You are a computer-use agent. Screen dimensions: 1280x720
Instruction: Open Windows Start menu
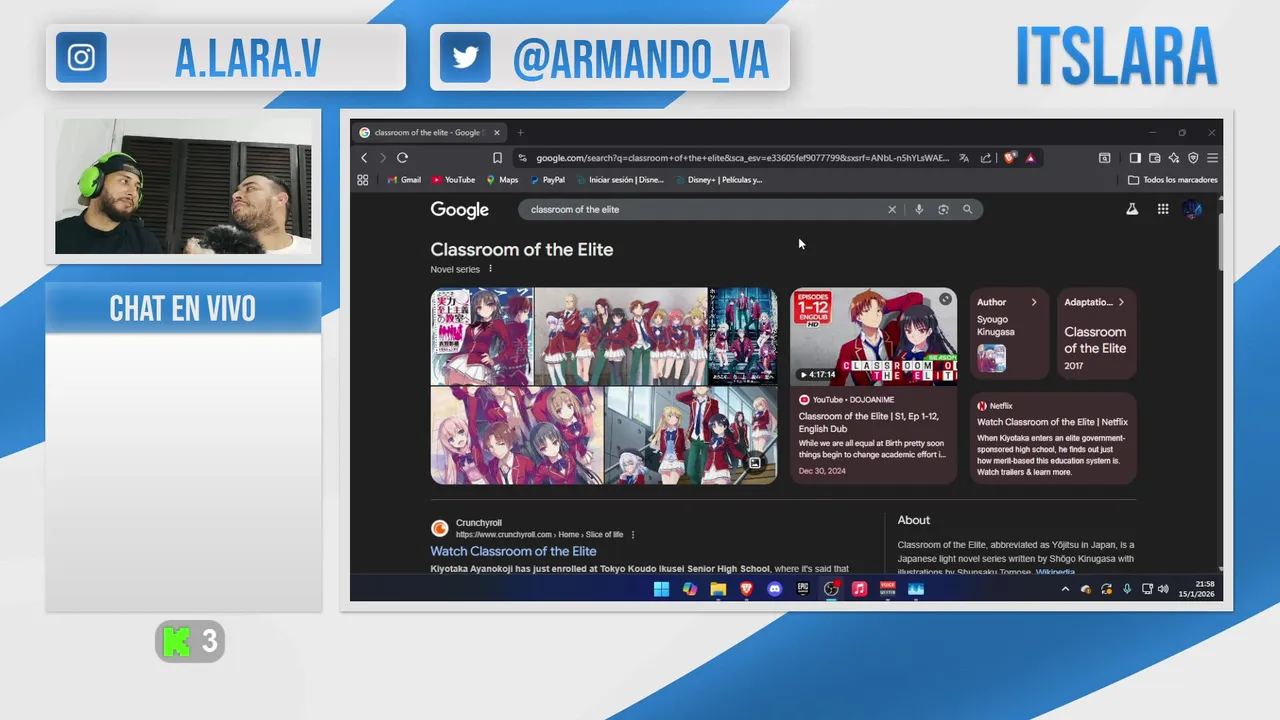tap(661, 589)
